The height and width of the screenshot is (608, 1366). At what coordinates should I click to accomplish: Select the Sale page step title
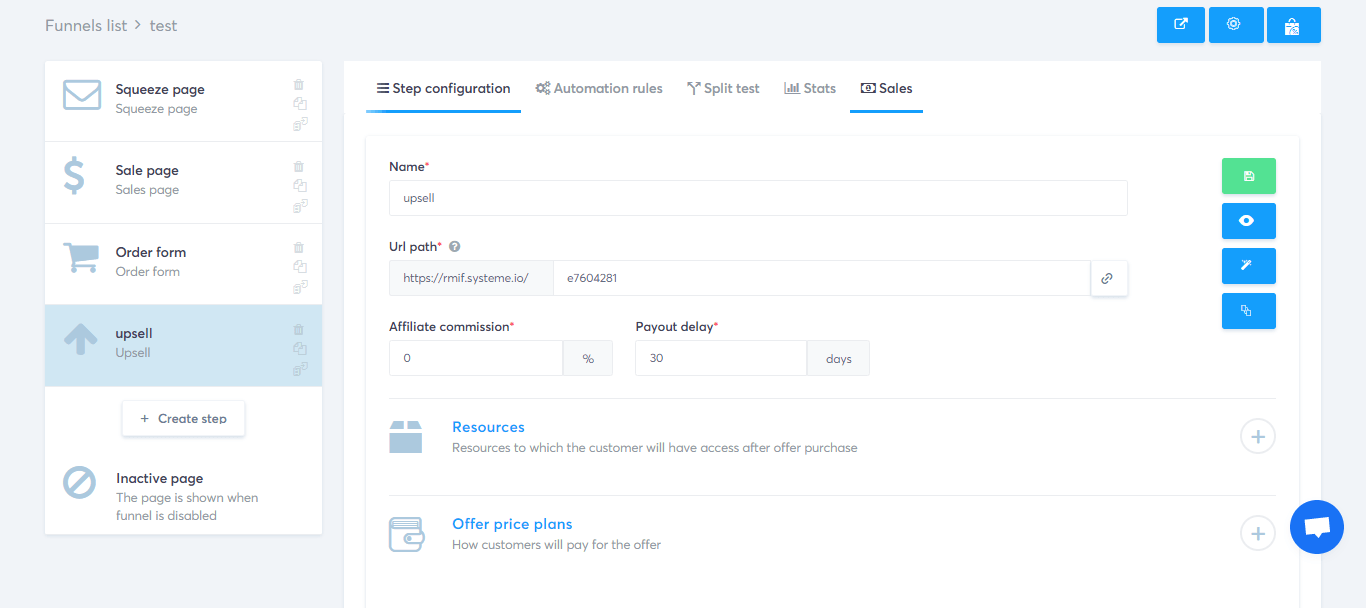point(147,171)
